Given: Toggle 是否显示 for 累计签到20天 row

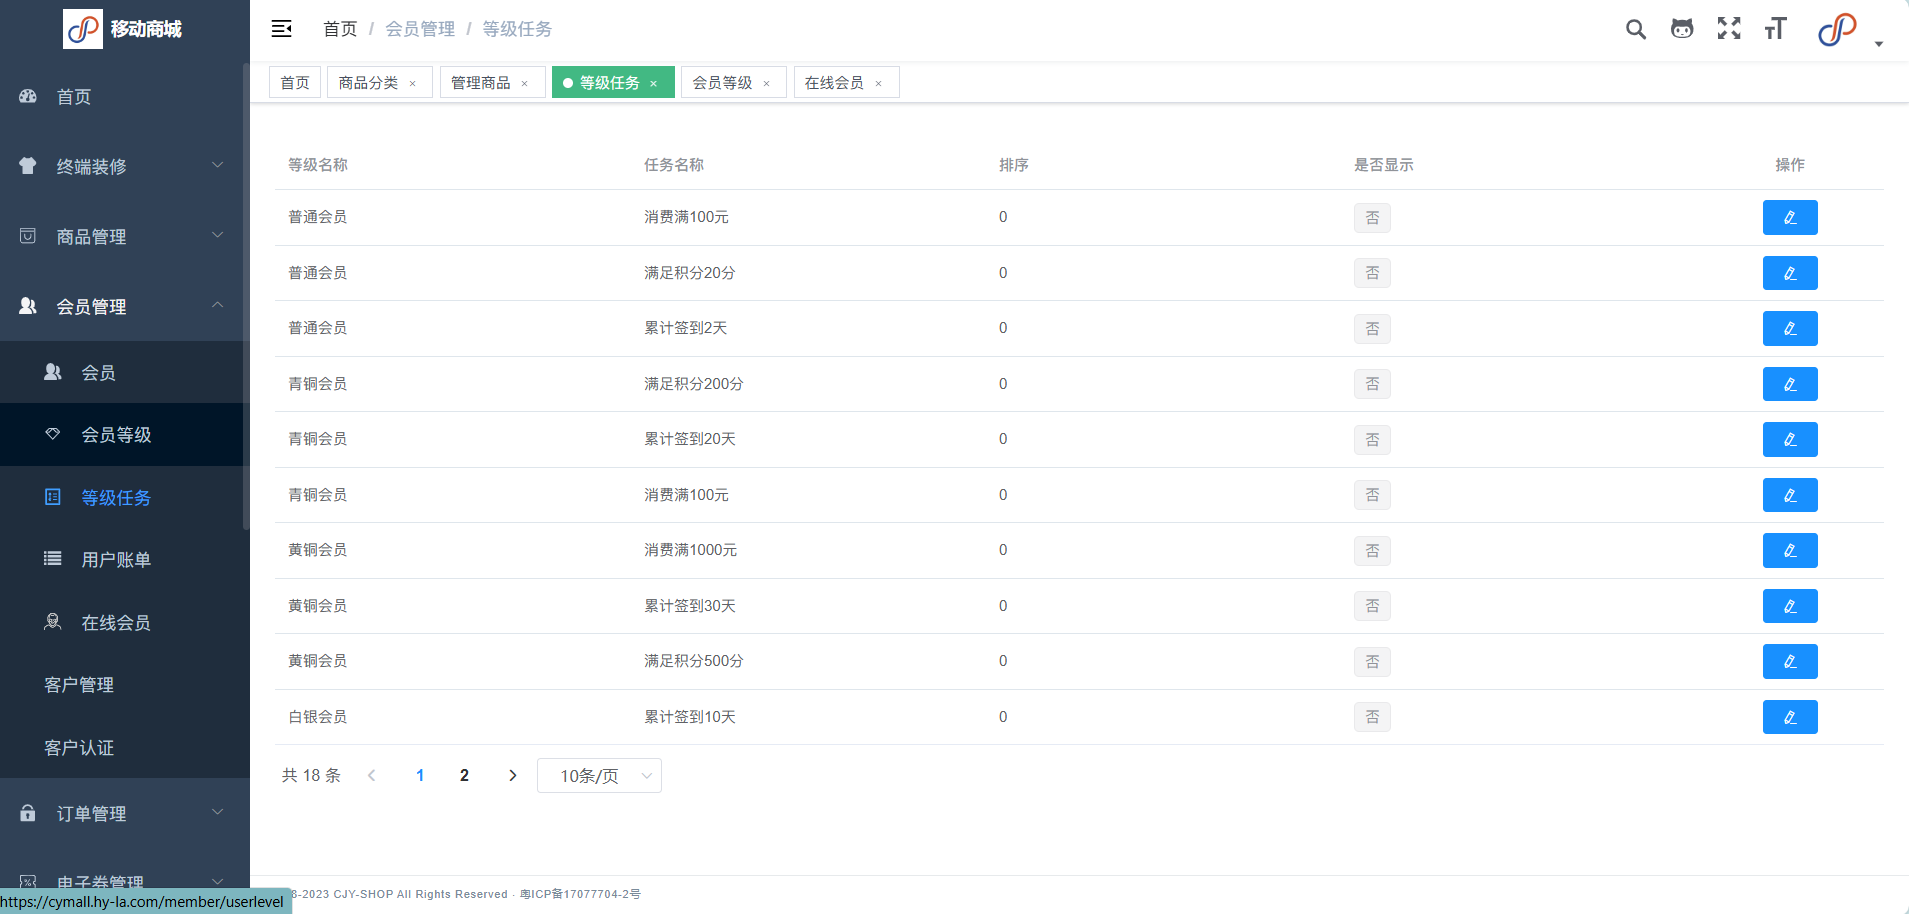Looking at the screenshot, I should [1372, 440].
